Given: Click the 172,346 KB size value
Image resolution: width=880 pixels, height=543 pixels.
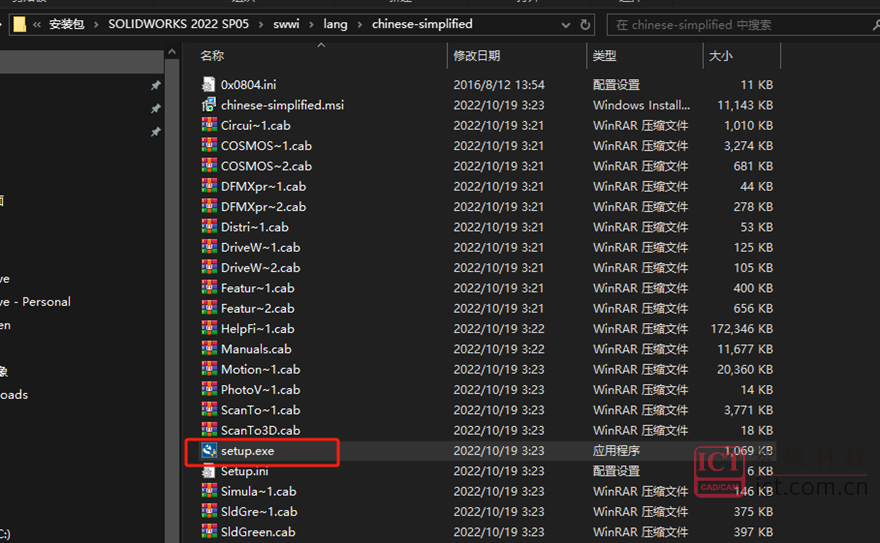Looking at the screenshot, I should pyautogui.click(x=742, y=329).
